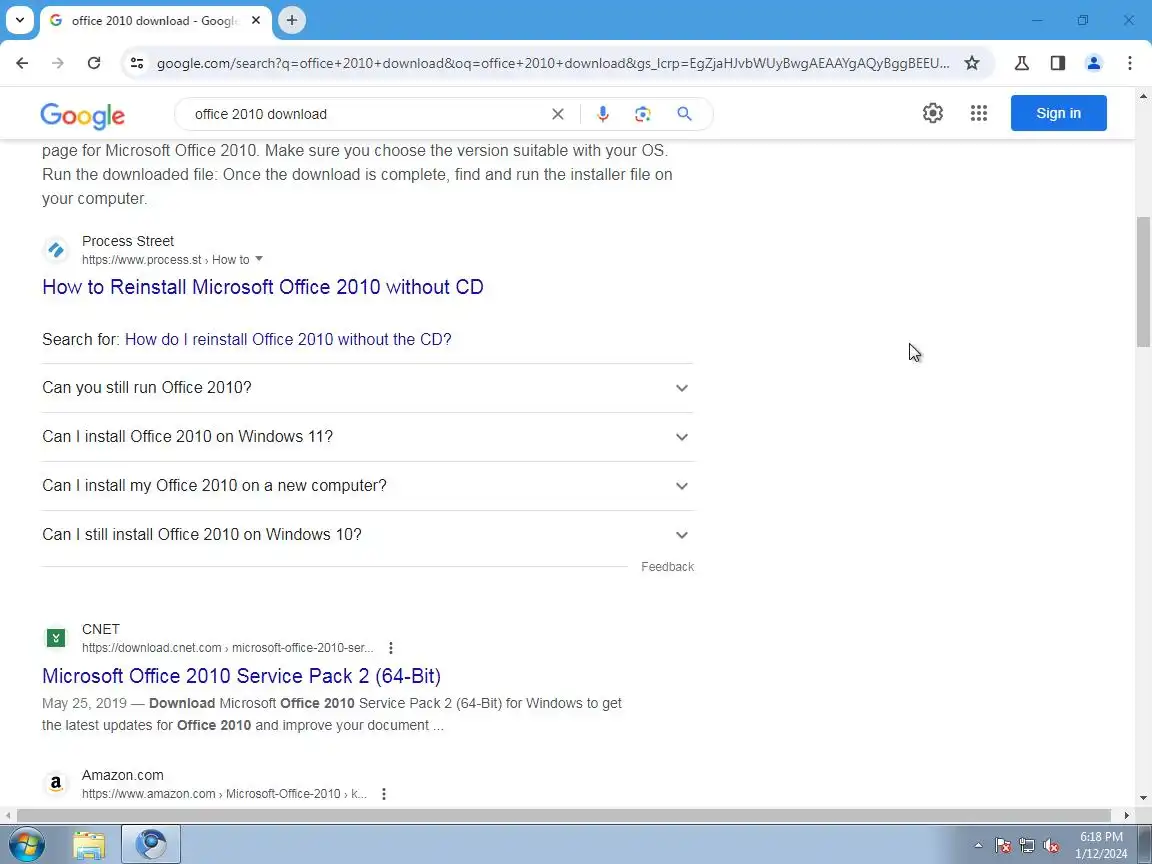1152x864 pixels.
Task: Open network status tray icon
Action: [x=1027, y=846]
